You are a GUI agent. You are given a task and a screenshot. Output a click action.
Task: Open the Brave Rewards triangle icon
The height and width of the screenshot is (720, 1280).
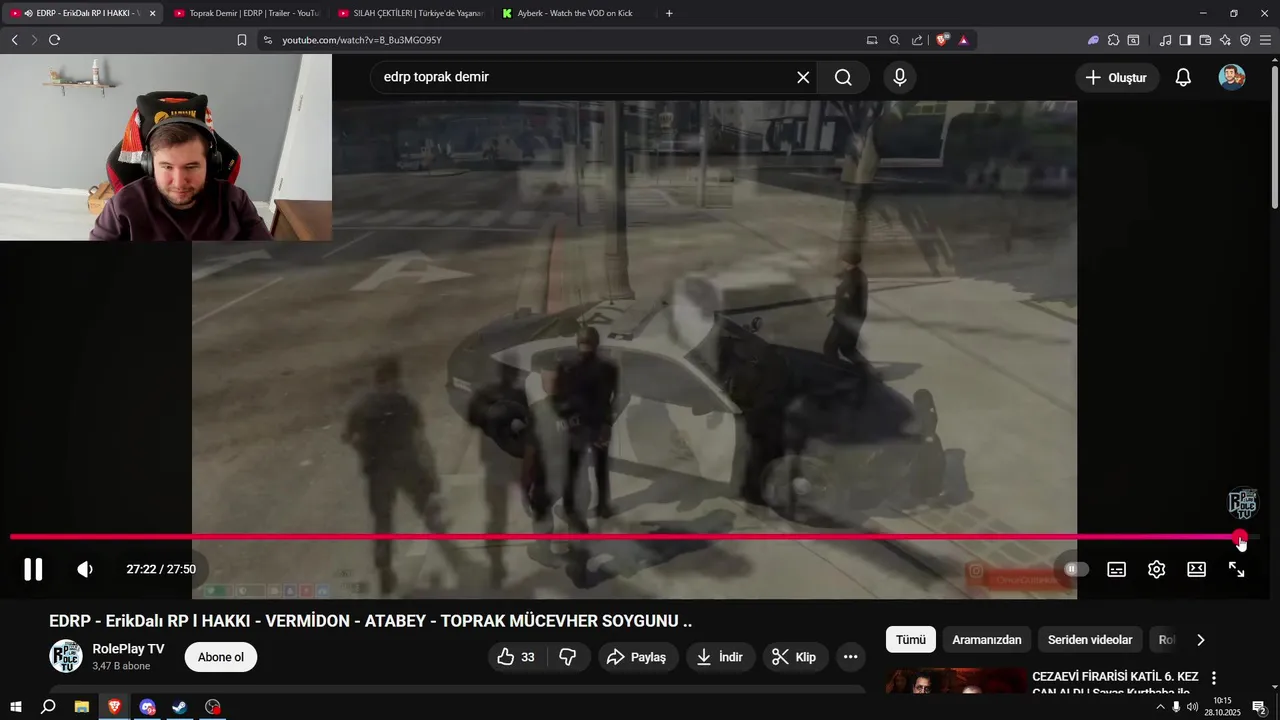pyautogui.click(x=963, y=40)
